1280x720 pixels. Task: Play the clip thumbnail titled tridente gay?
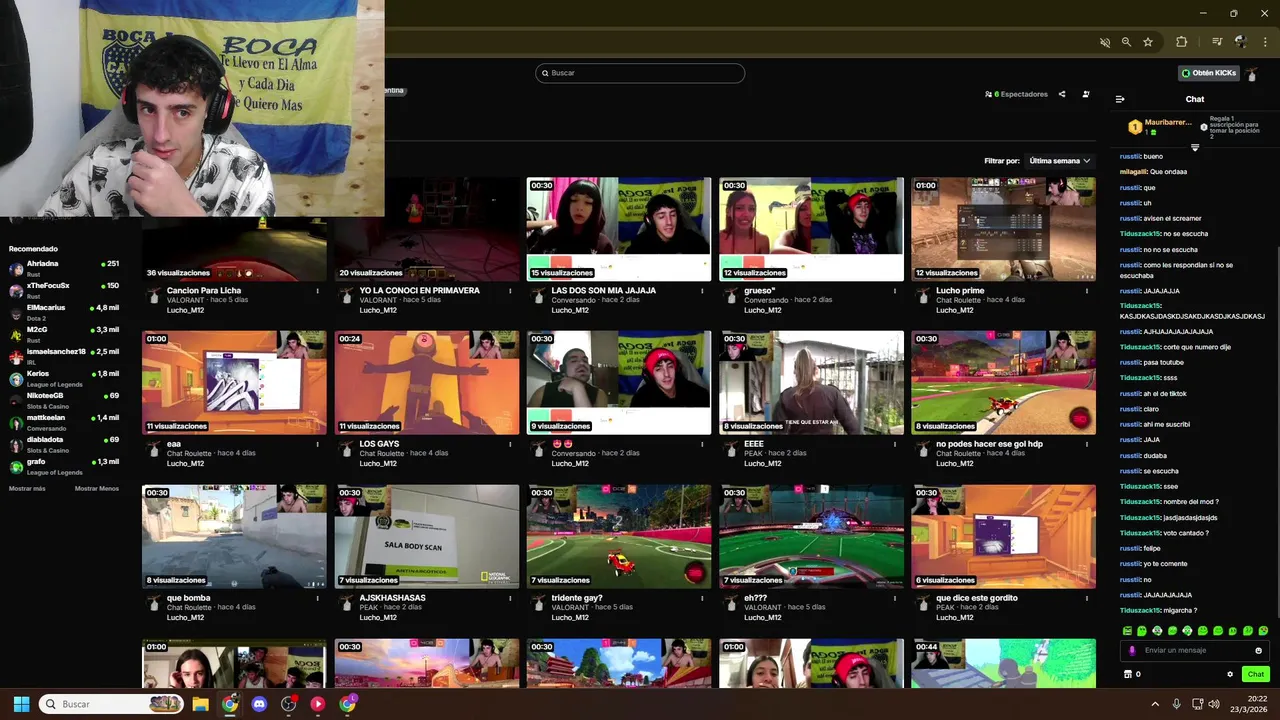coord(619,537)
